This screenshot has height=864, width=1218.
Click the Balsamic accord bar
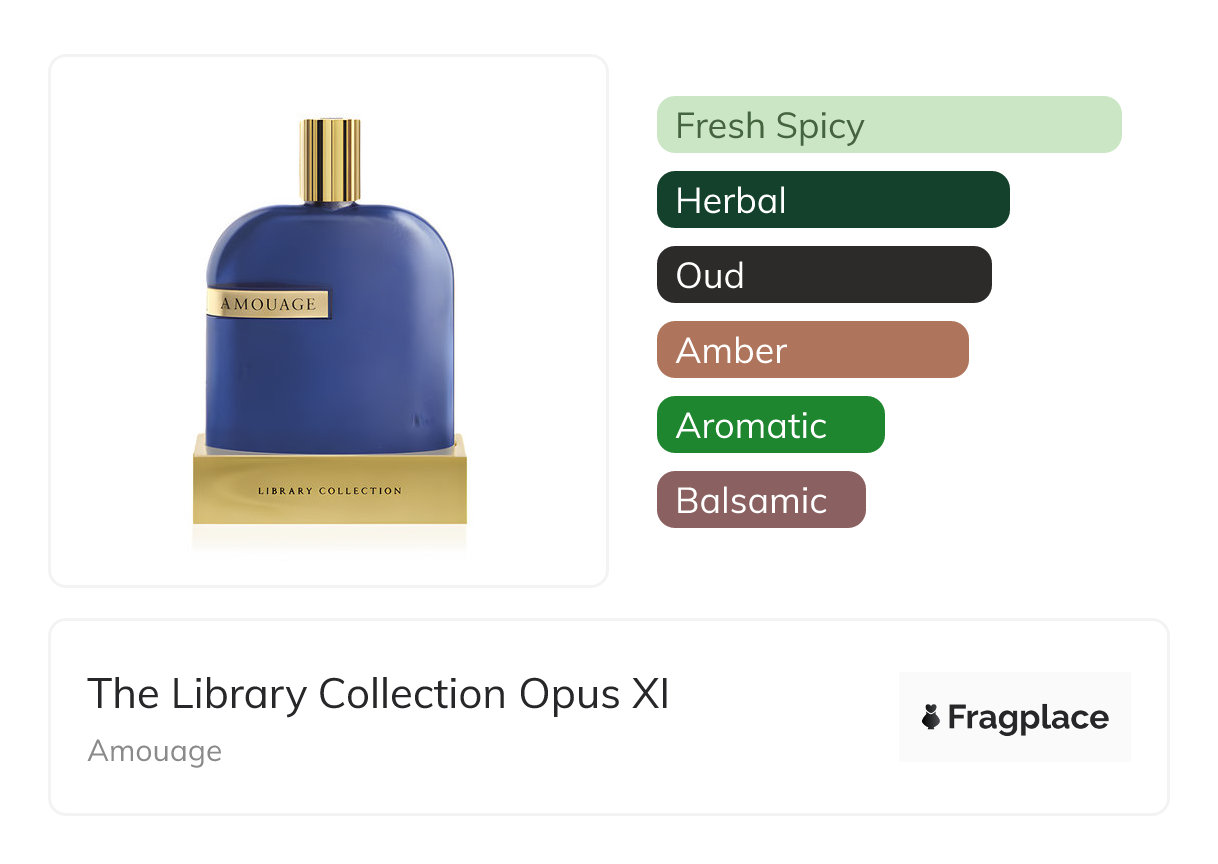click(761, 500)
